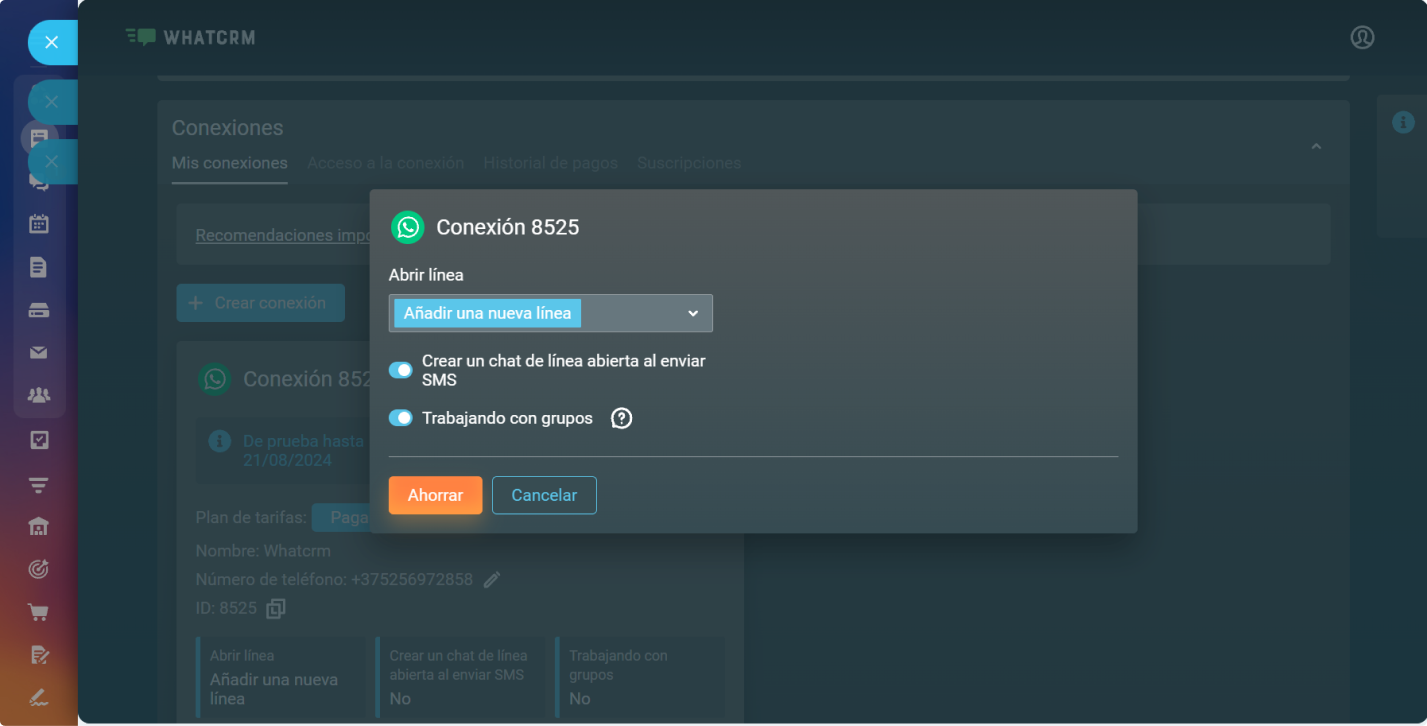The width and height of the screenshot is (1427, 726).
Task: Click the orange Ahorrar button
Action: 436,495
